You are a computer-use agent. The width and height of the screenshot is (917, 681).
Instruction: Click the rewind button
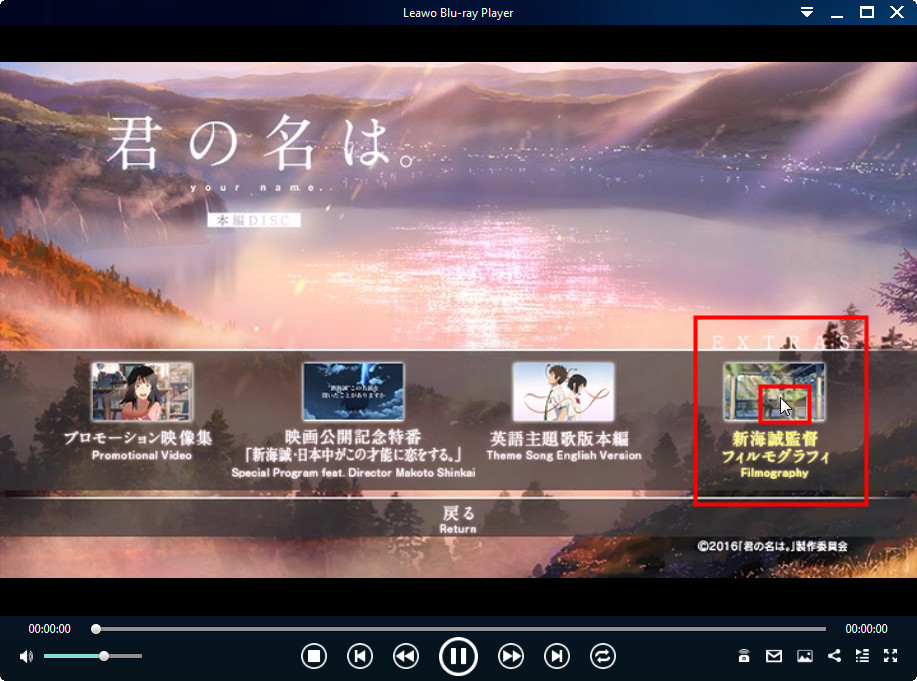pyautogui.click(x=406, y=656)
